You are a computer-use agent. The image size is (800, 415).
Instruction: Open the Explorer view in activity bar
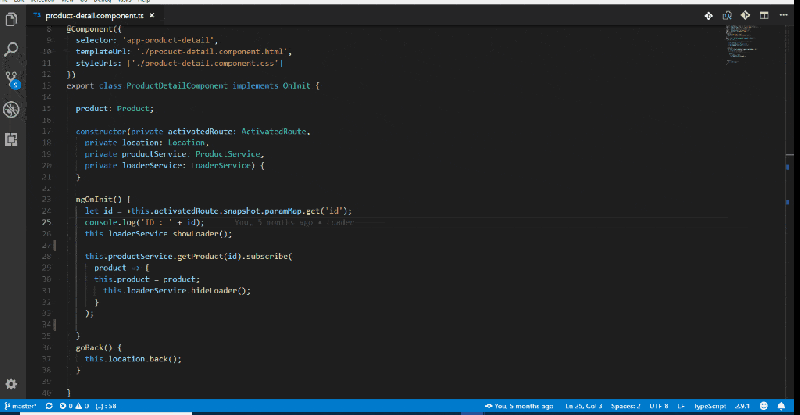[11, 19]
